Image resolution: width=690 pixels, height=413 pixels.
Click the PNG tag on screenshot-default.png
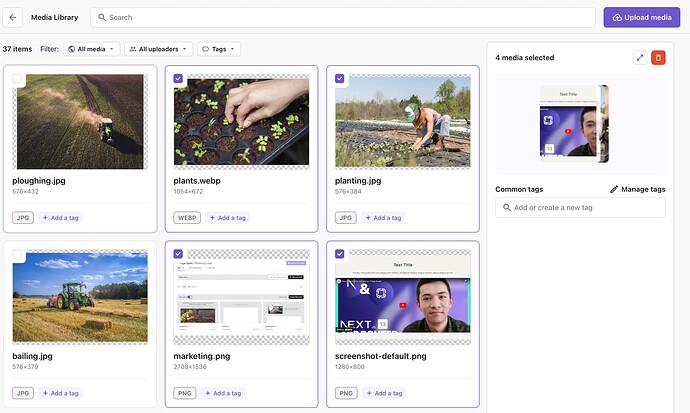(x=346, y=393)
